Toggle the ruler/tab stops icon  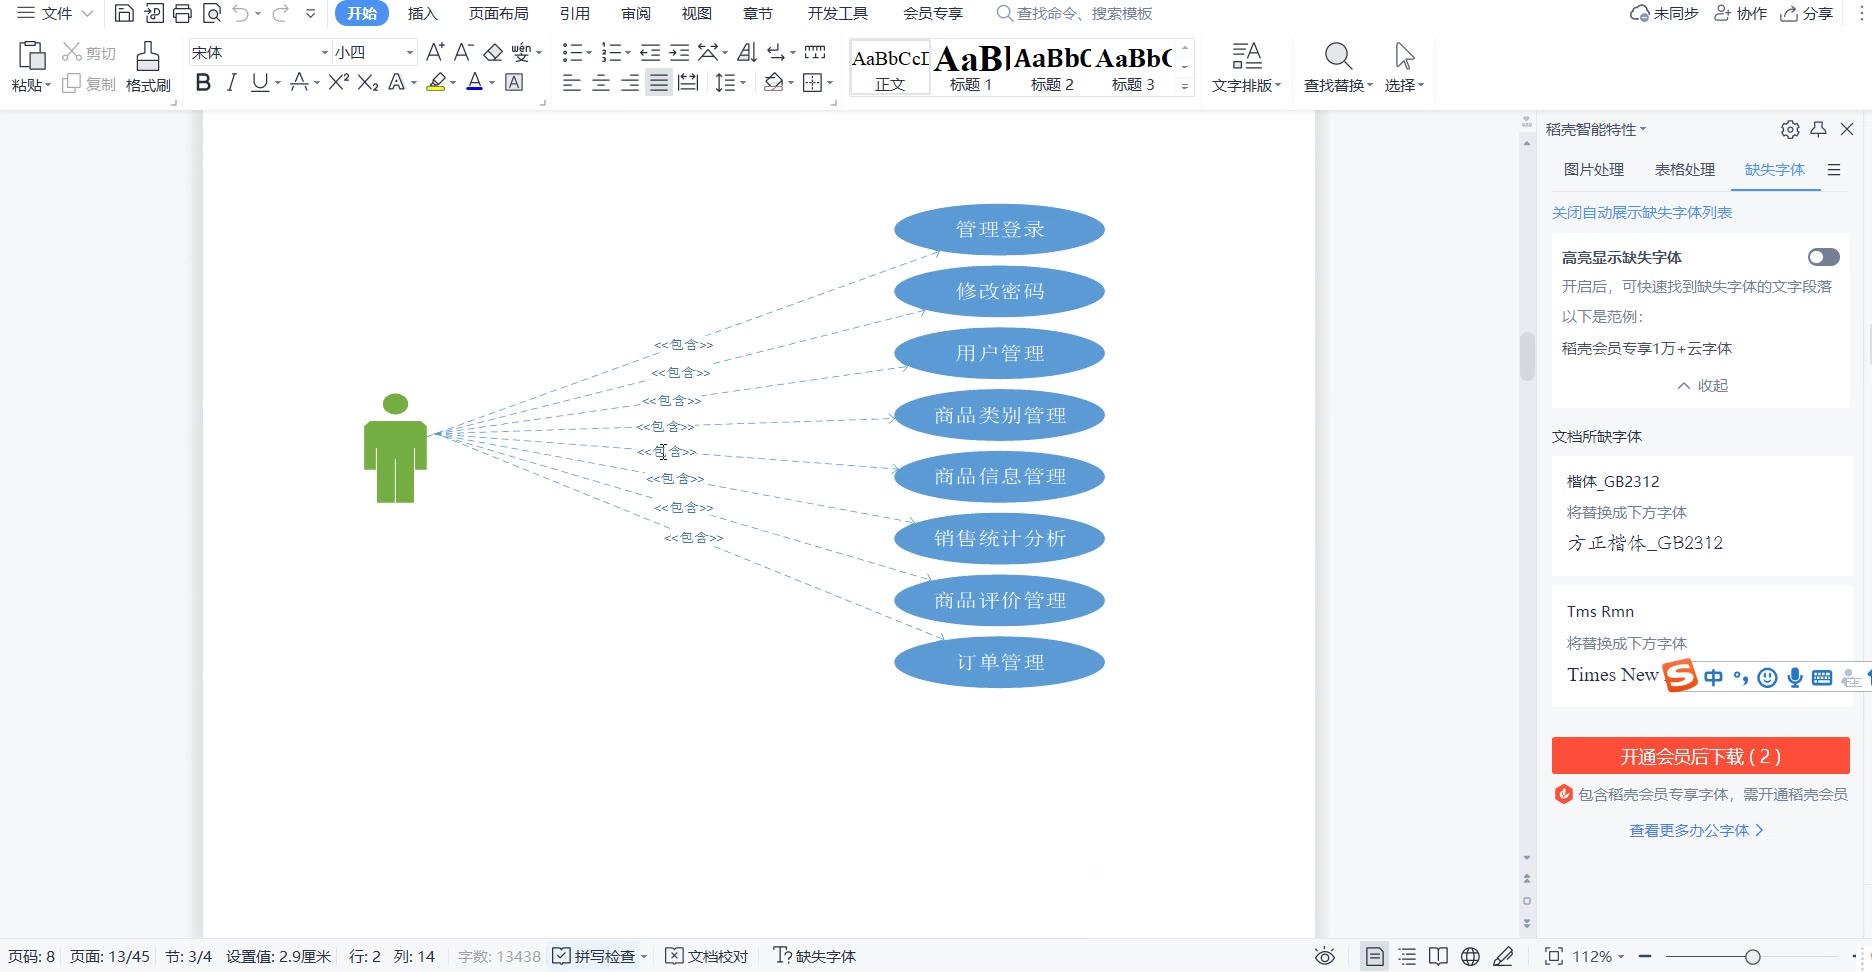pyautogui.click(x=815, y=52)
